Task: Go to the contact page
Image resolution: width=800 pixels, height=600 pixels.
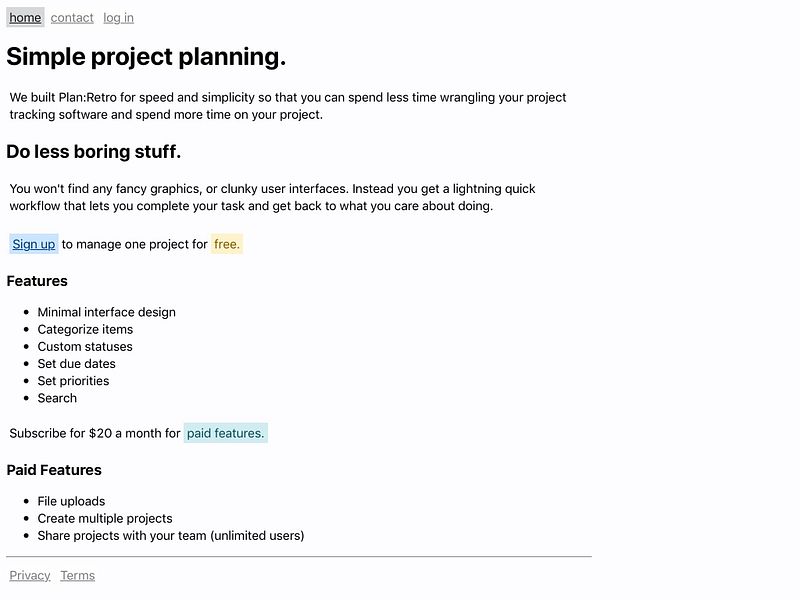Action: coord(72,17)
